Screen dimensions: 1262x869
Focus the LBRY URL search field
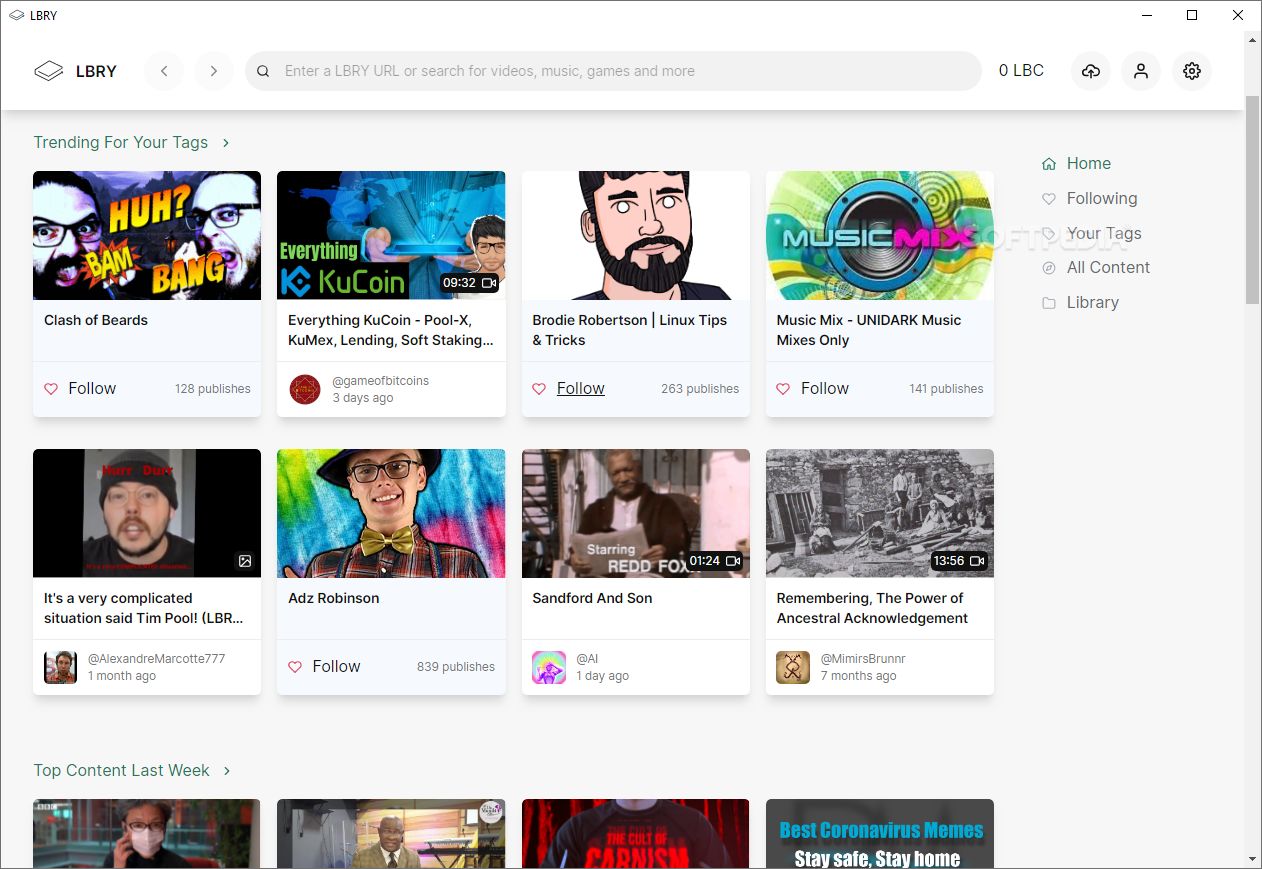[x=613, y=71]
